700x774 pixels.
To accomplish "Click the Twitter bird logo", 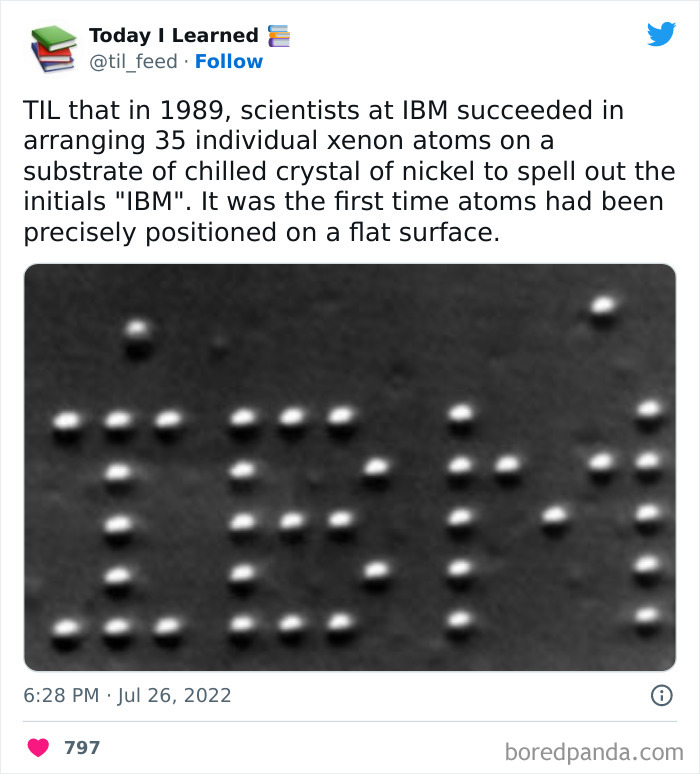I will coord(661,34).
